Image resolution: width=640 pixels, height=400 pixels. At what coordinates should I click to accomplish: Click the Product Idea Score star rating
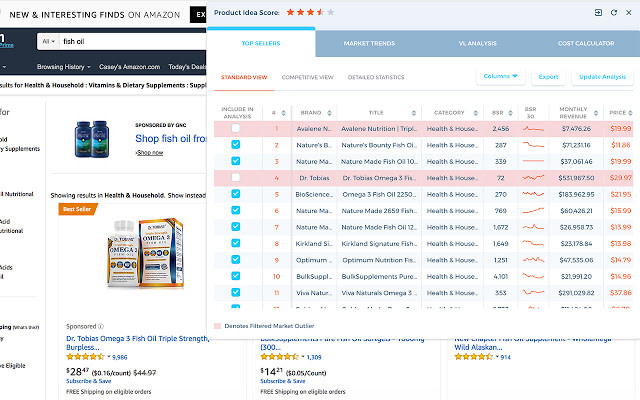point(310,12)
